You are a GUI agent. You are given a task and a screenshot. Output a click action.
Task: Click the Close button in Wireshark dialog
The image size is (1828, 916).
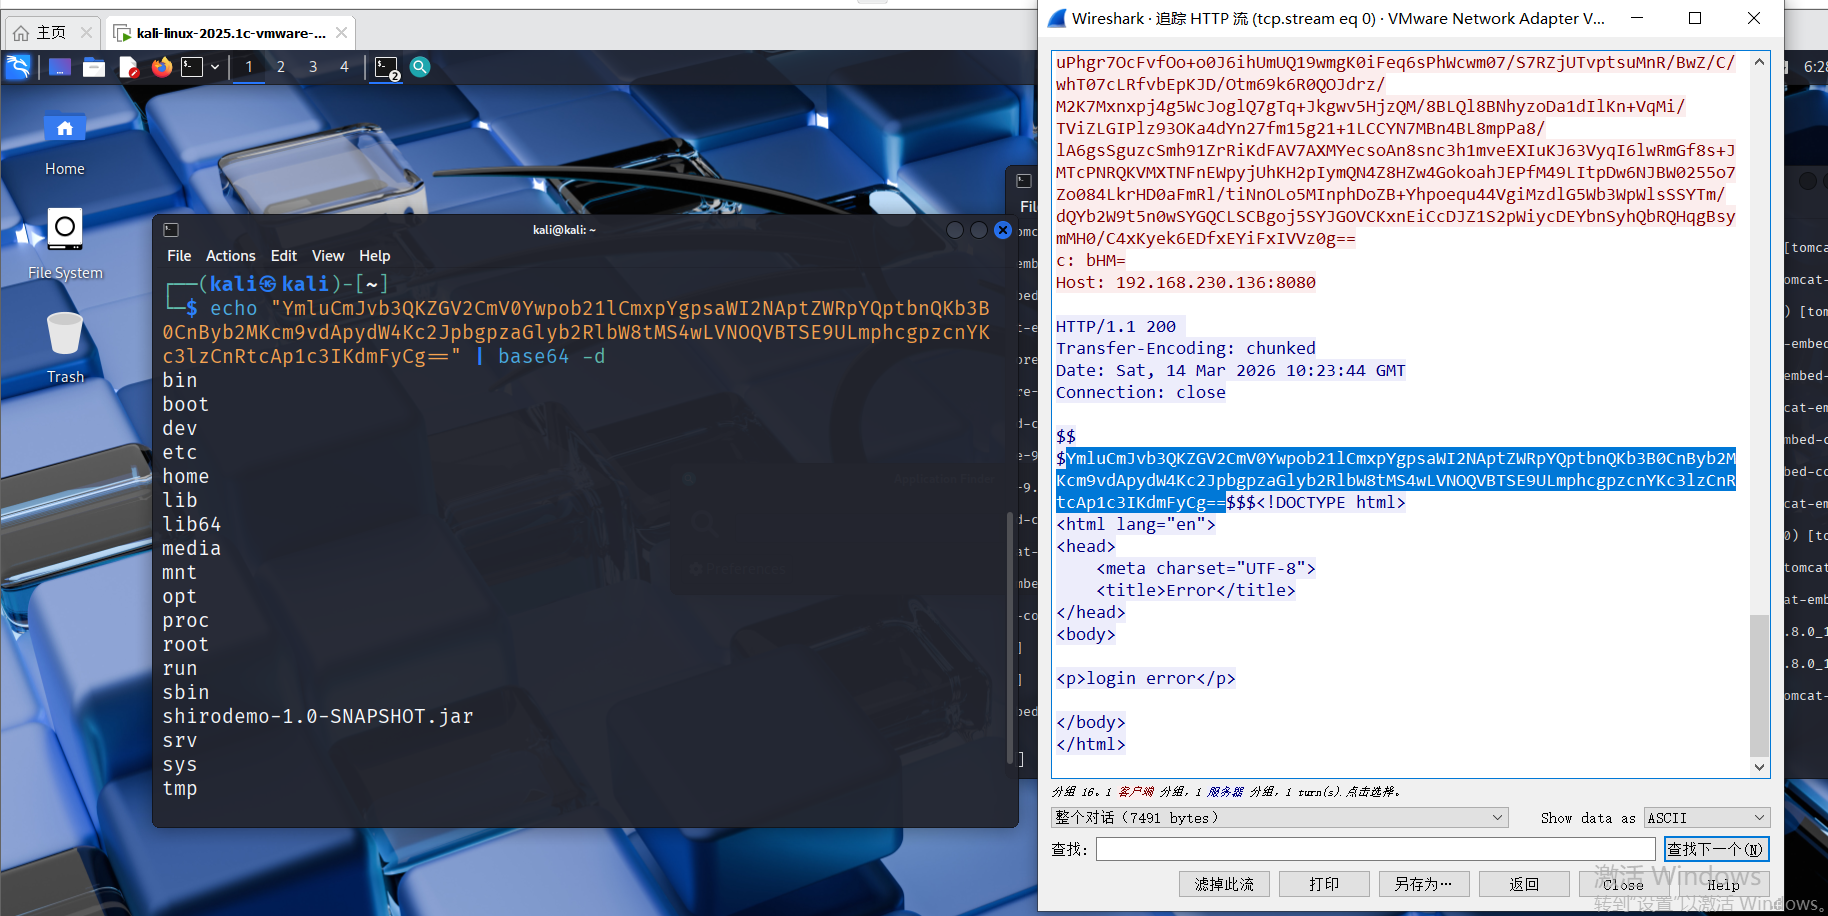(1624, 884)
